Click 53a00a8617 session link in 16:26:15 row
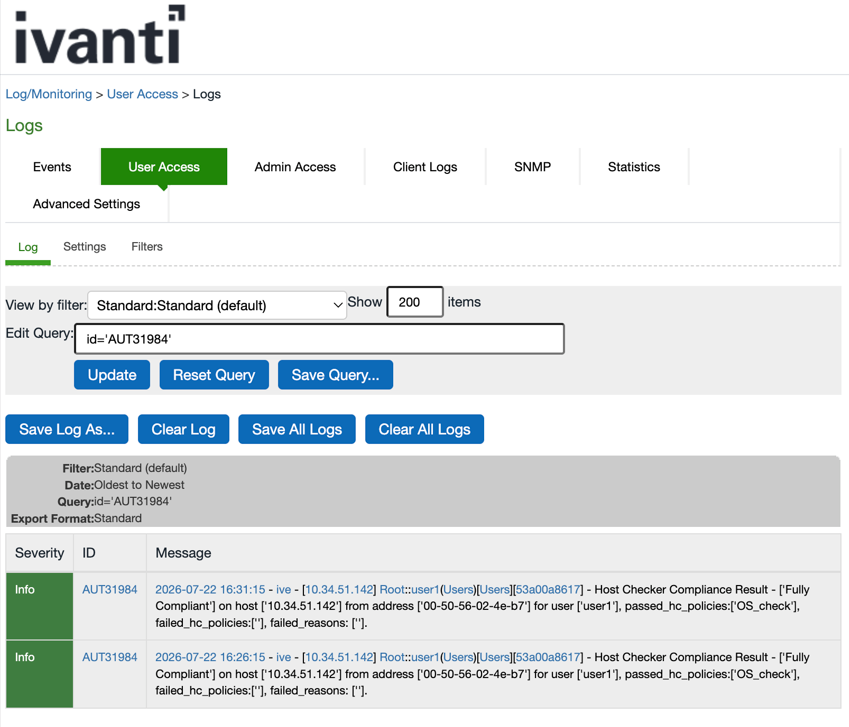This screenshot has height=727, width=849. [x=548, y=657]
